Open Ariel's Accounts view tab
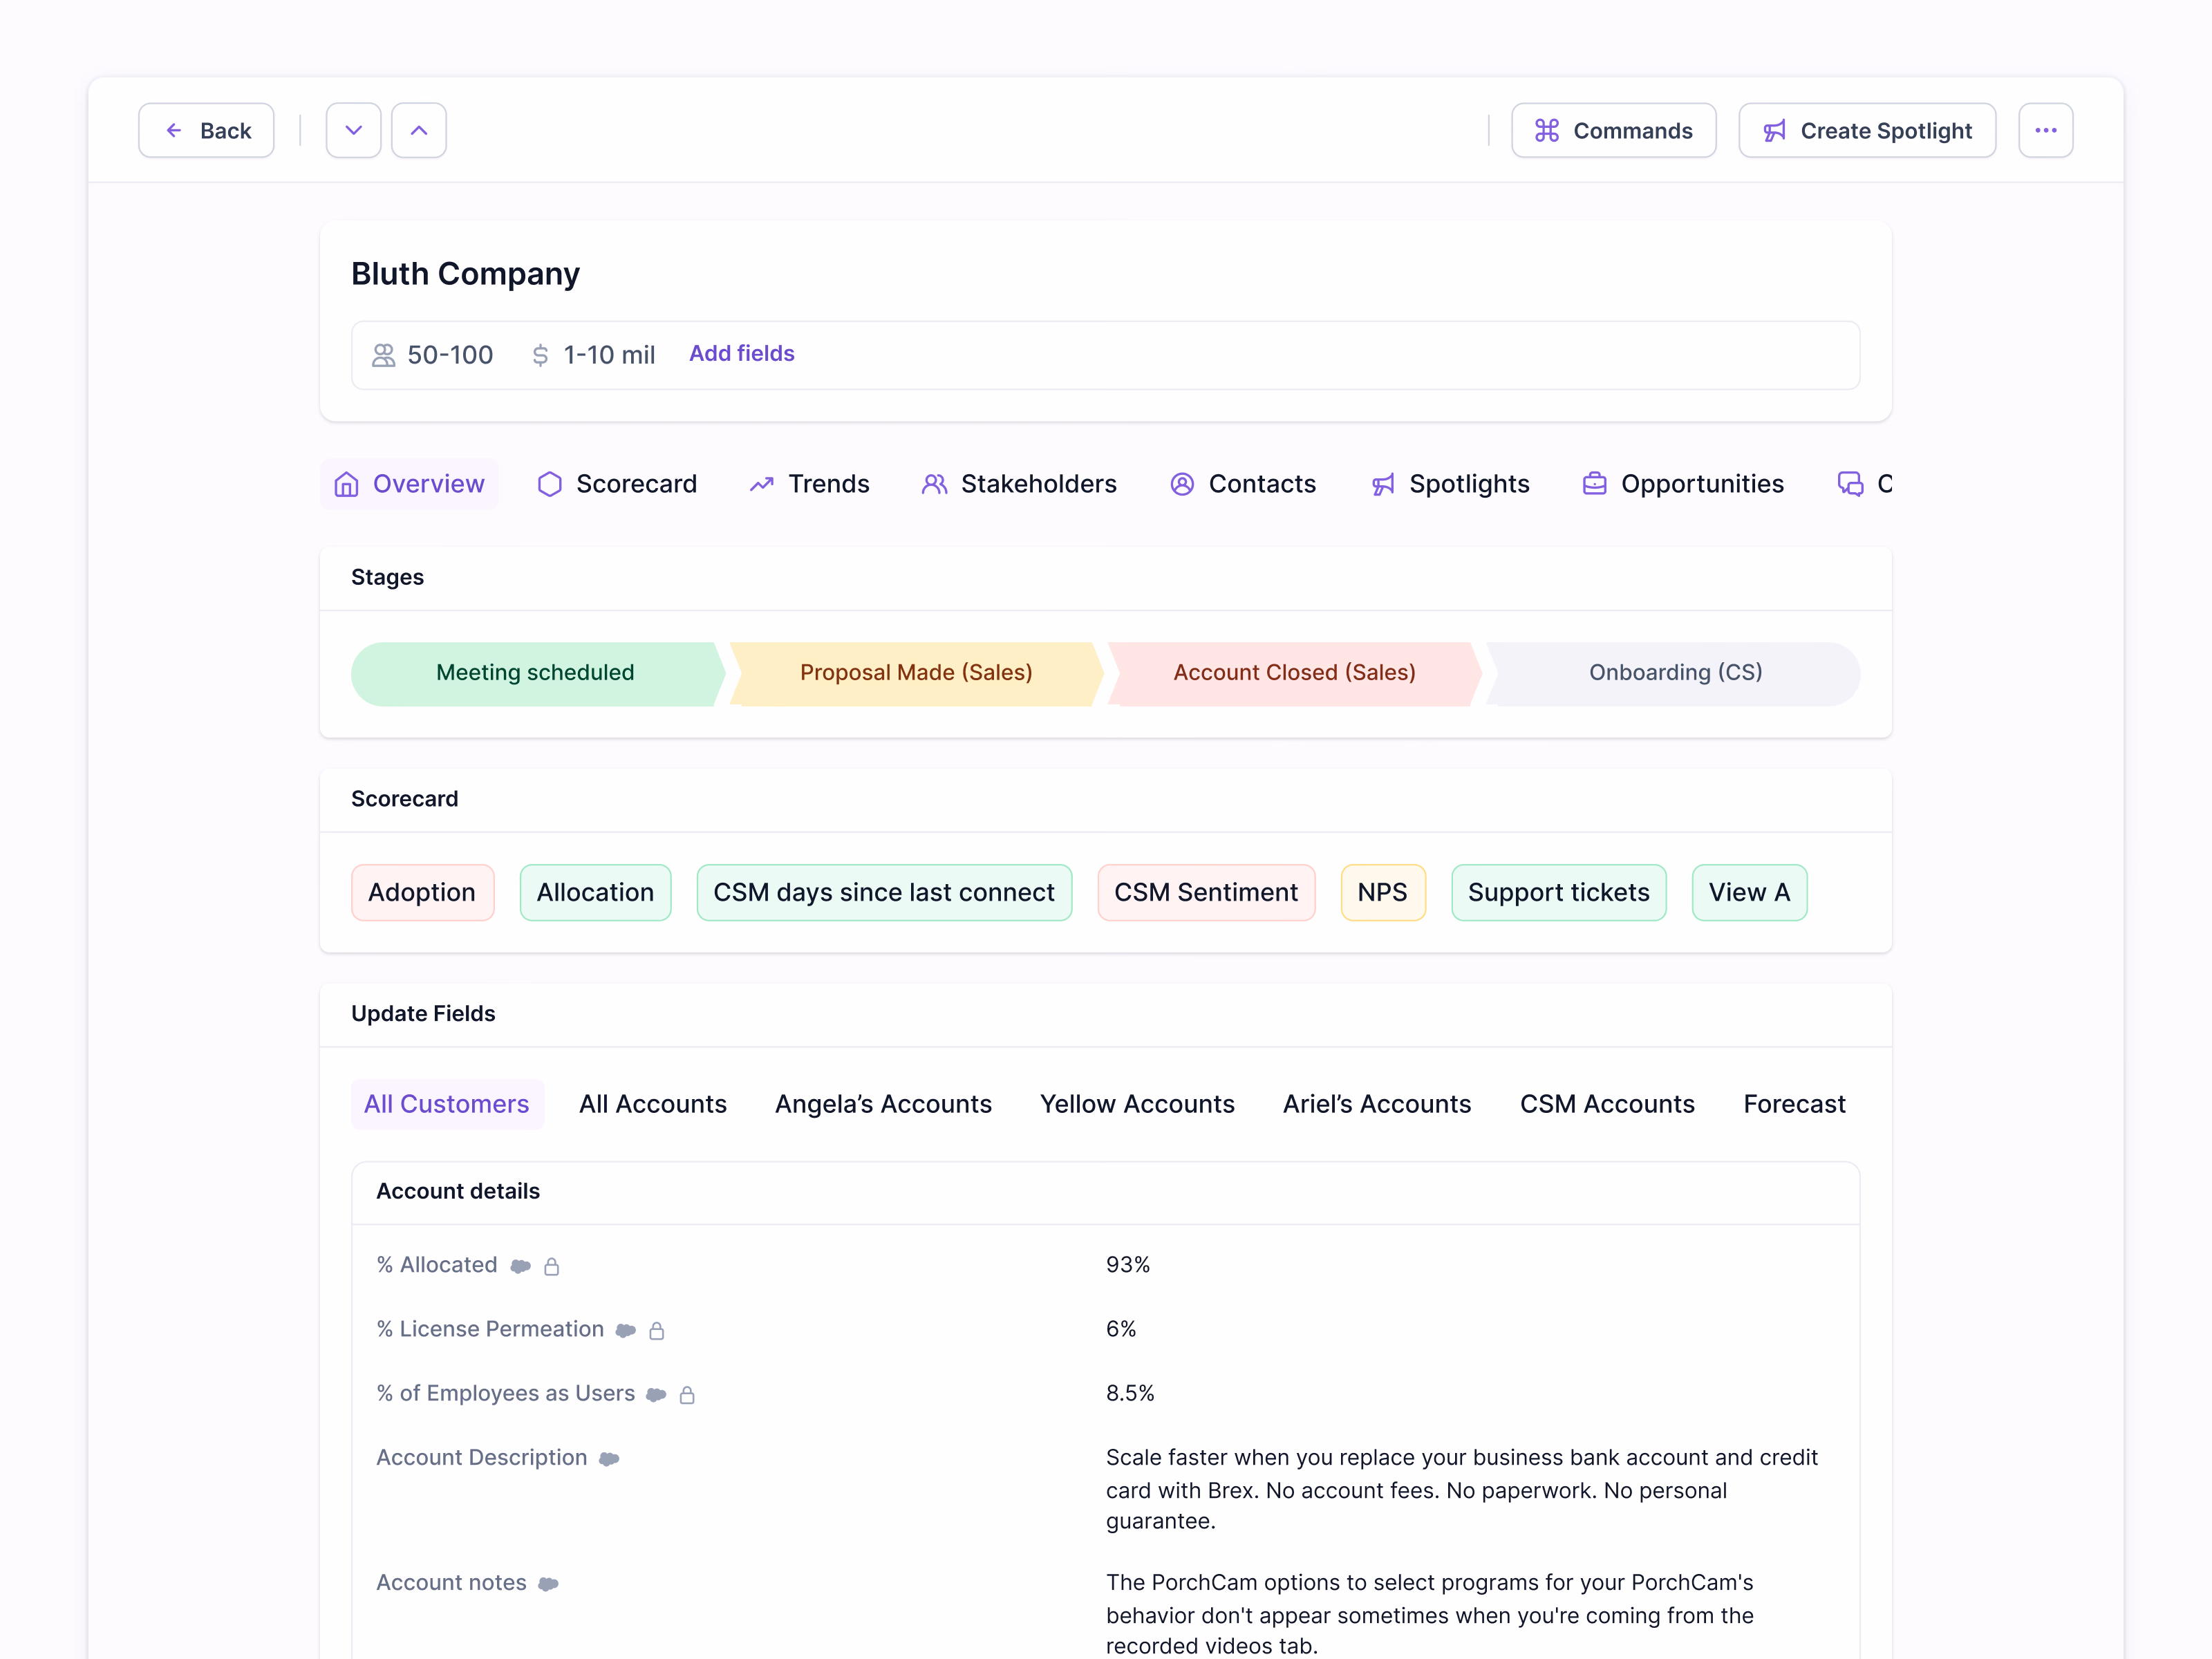The height and width of the screenshot is (1659, 2212). point(1377,1104)
